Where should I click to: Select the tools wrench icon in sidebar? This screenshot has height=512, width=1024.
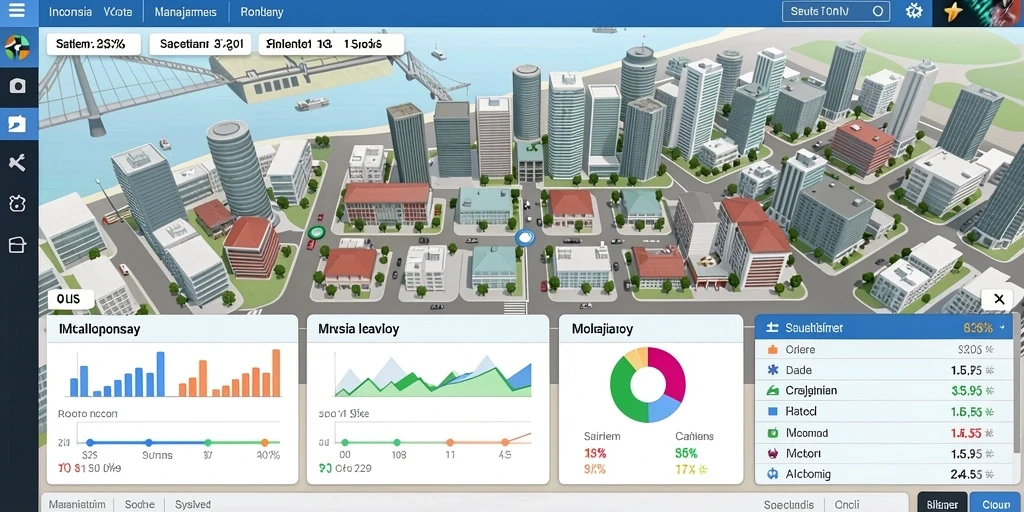point(17,163)
